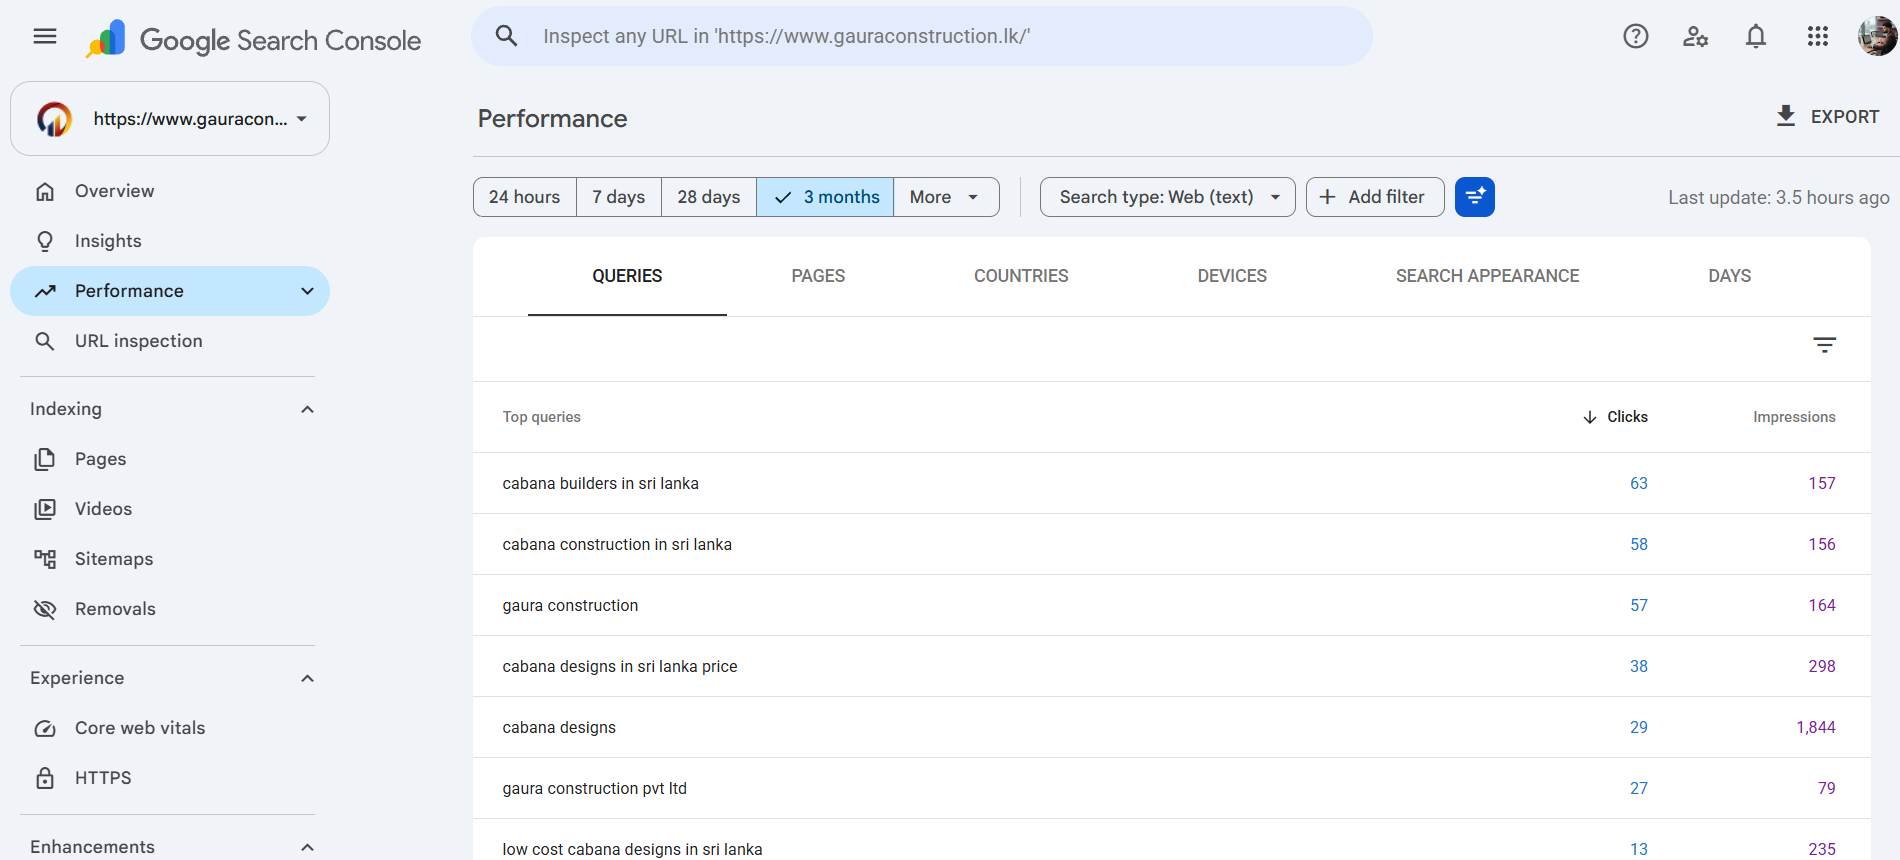
Task: Switch to the PAGES tab
Action: tap(818, 276)
